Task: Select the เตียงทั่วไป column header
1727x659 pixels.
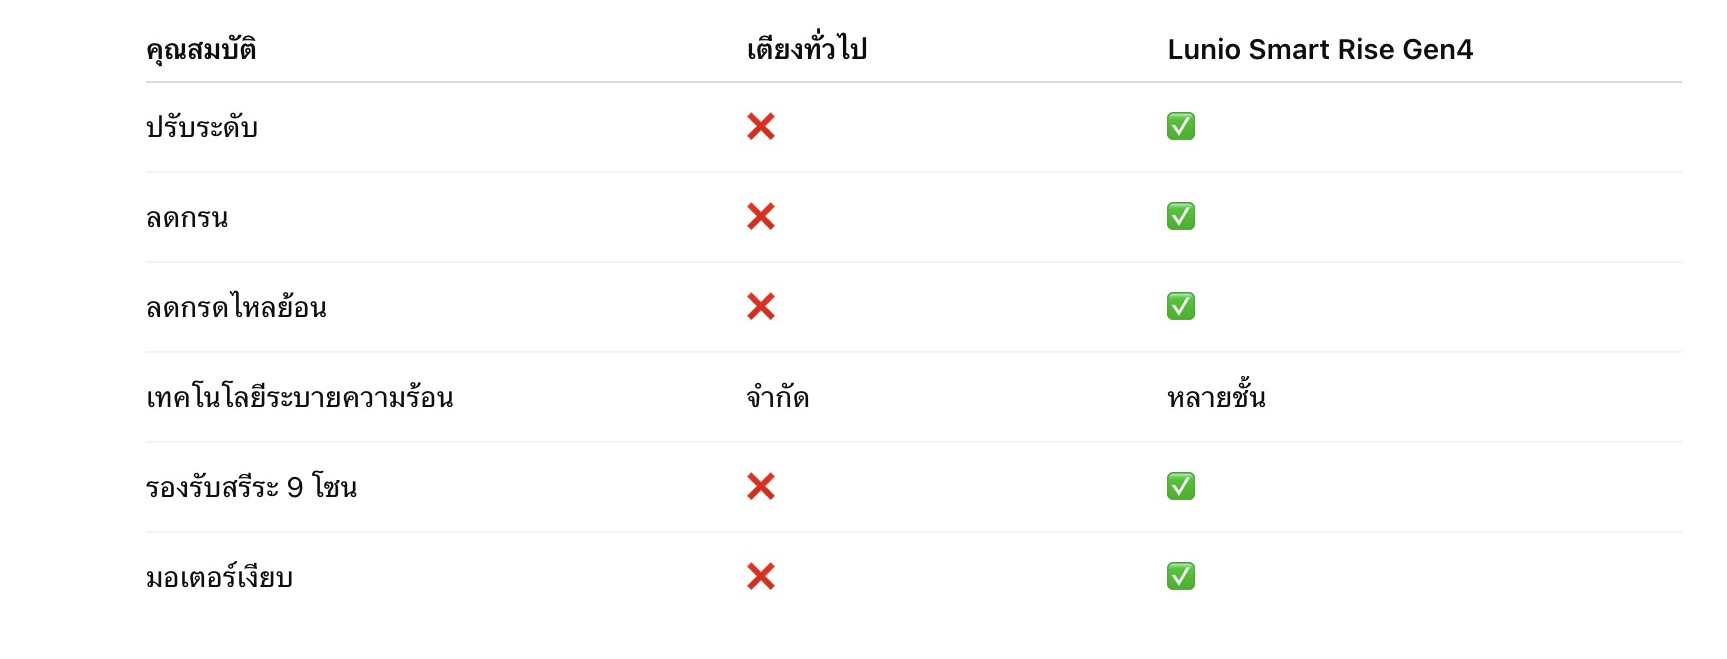Action: [x=806, y=50]
